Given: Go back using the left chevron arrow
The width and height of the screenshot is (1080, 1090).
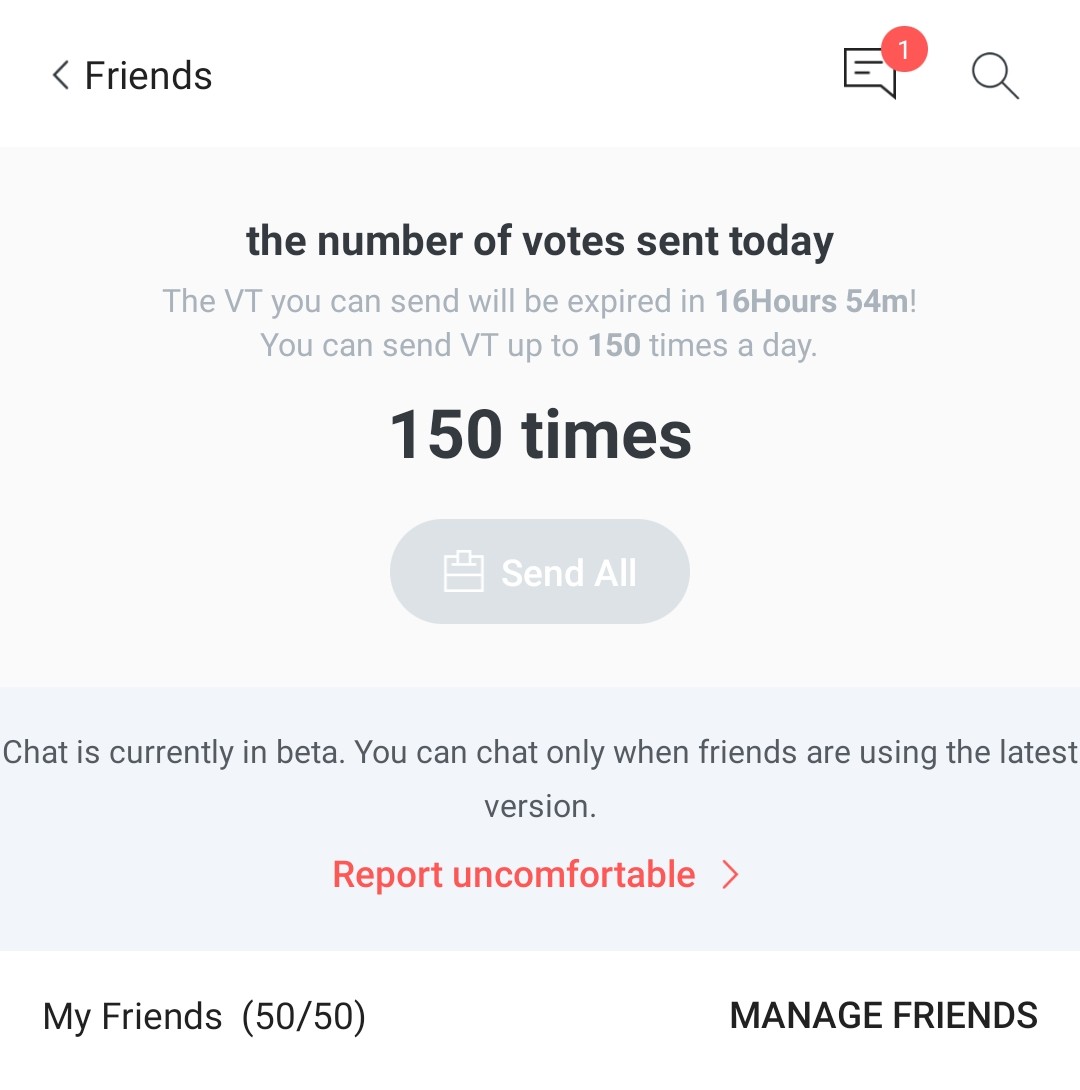Looking at the screenshot, I should 61,75.
